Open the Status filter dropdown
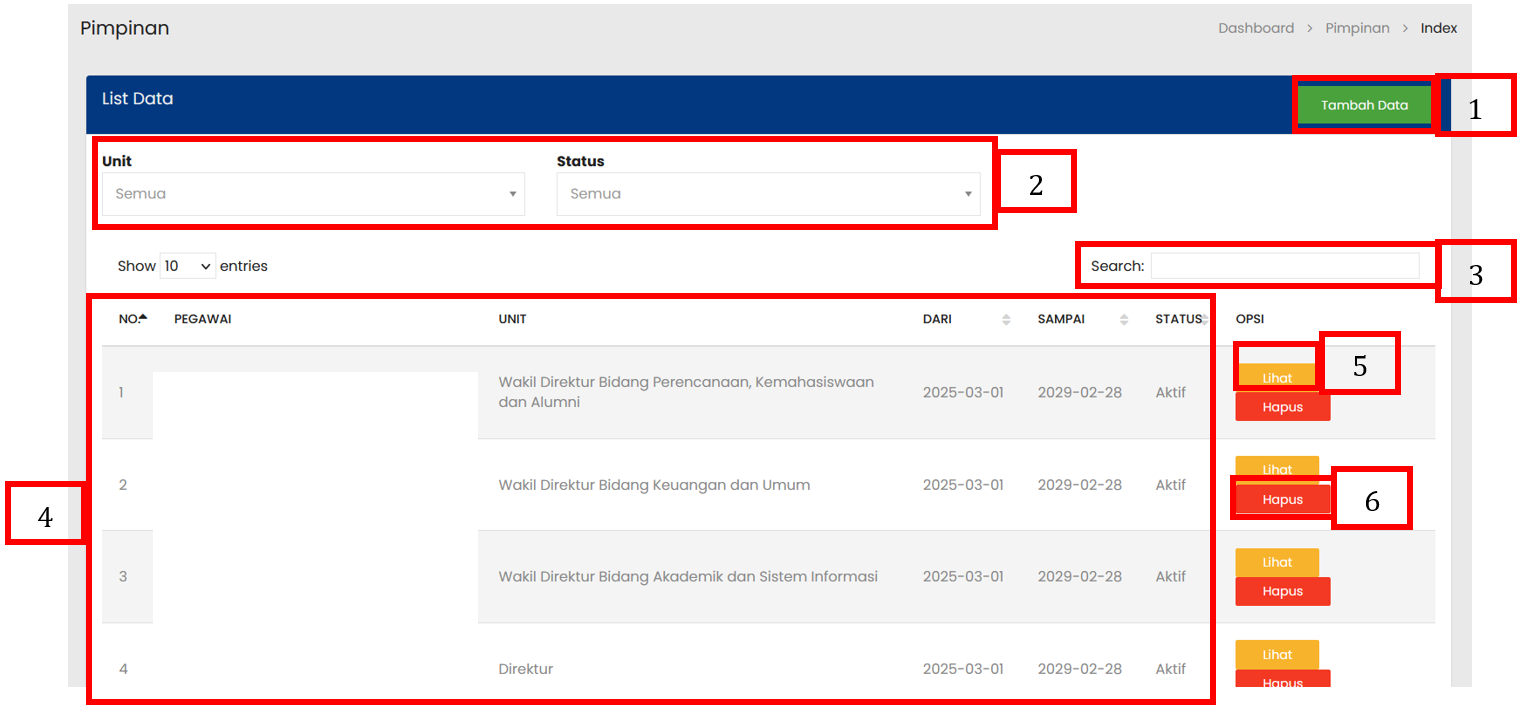Screen dimensions: 1530x718 [x=768, y=194]
